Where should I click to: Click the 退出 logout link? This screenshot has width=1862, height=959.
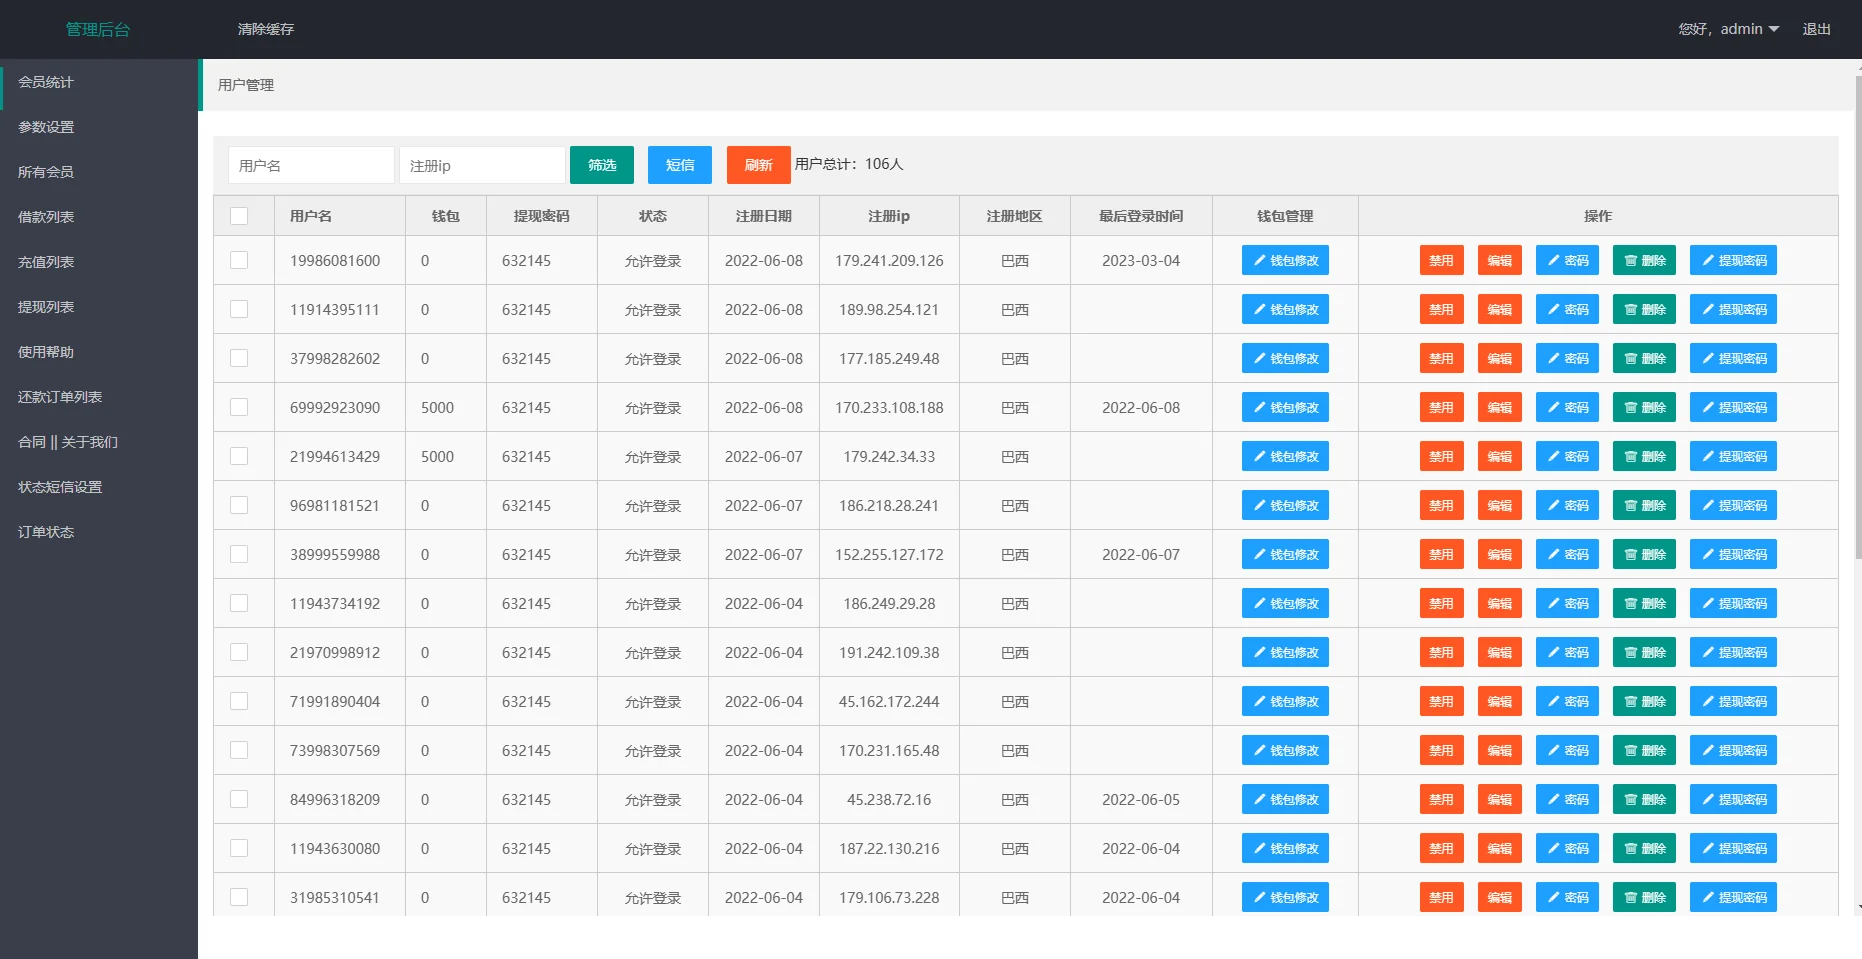pos(1816,29)
